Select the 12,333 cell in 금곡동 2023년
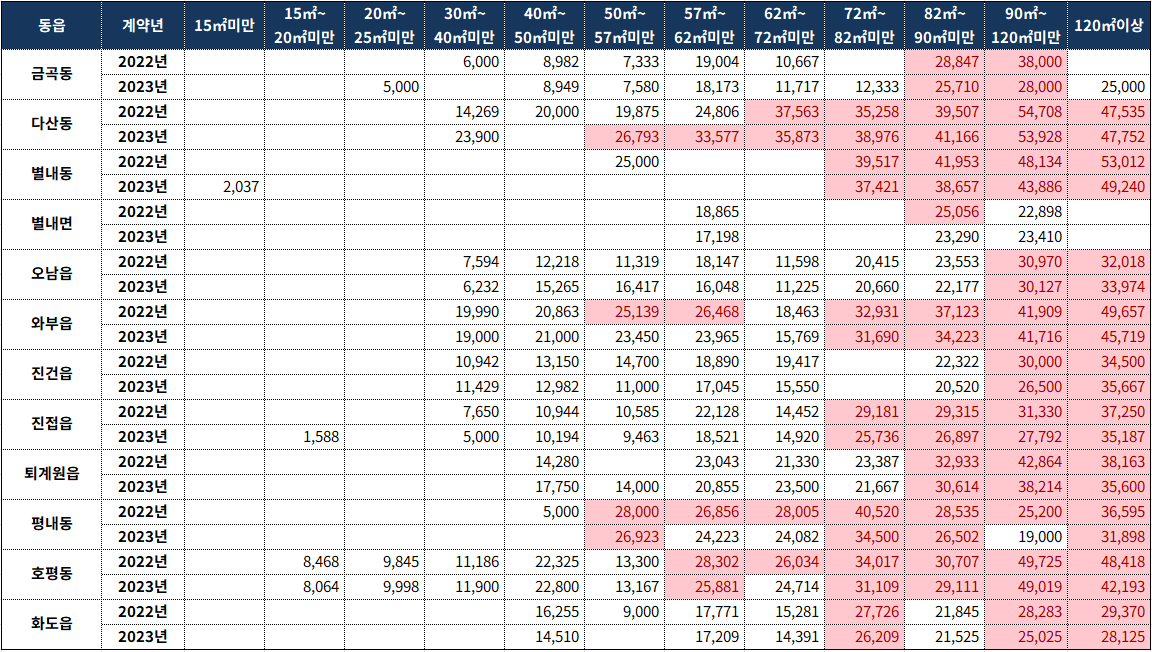Viewport: 1152px width, 652px height. (x=865, y=87)
